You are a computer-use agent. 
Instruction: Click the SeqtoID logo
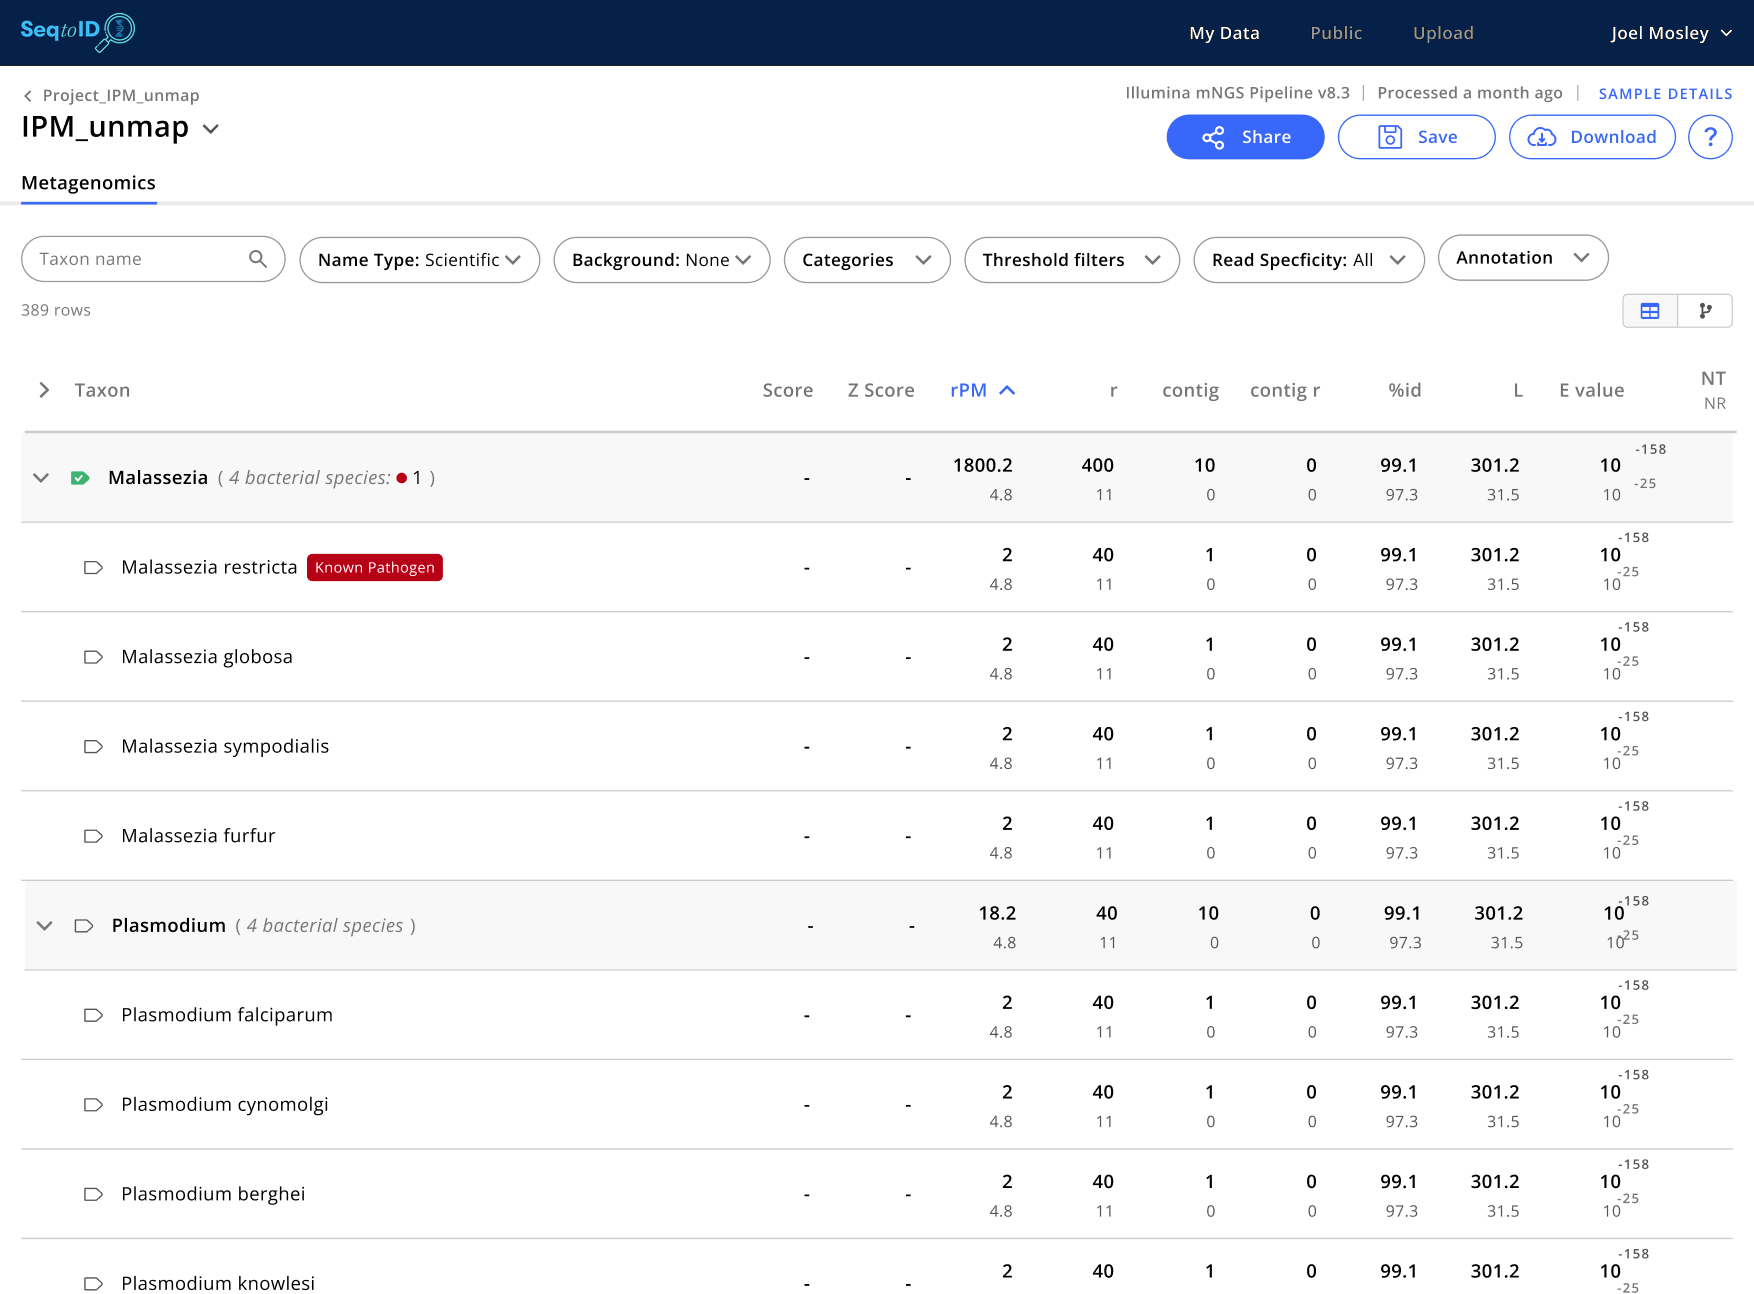click(78, 31)
